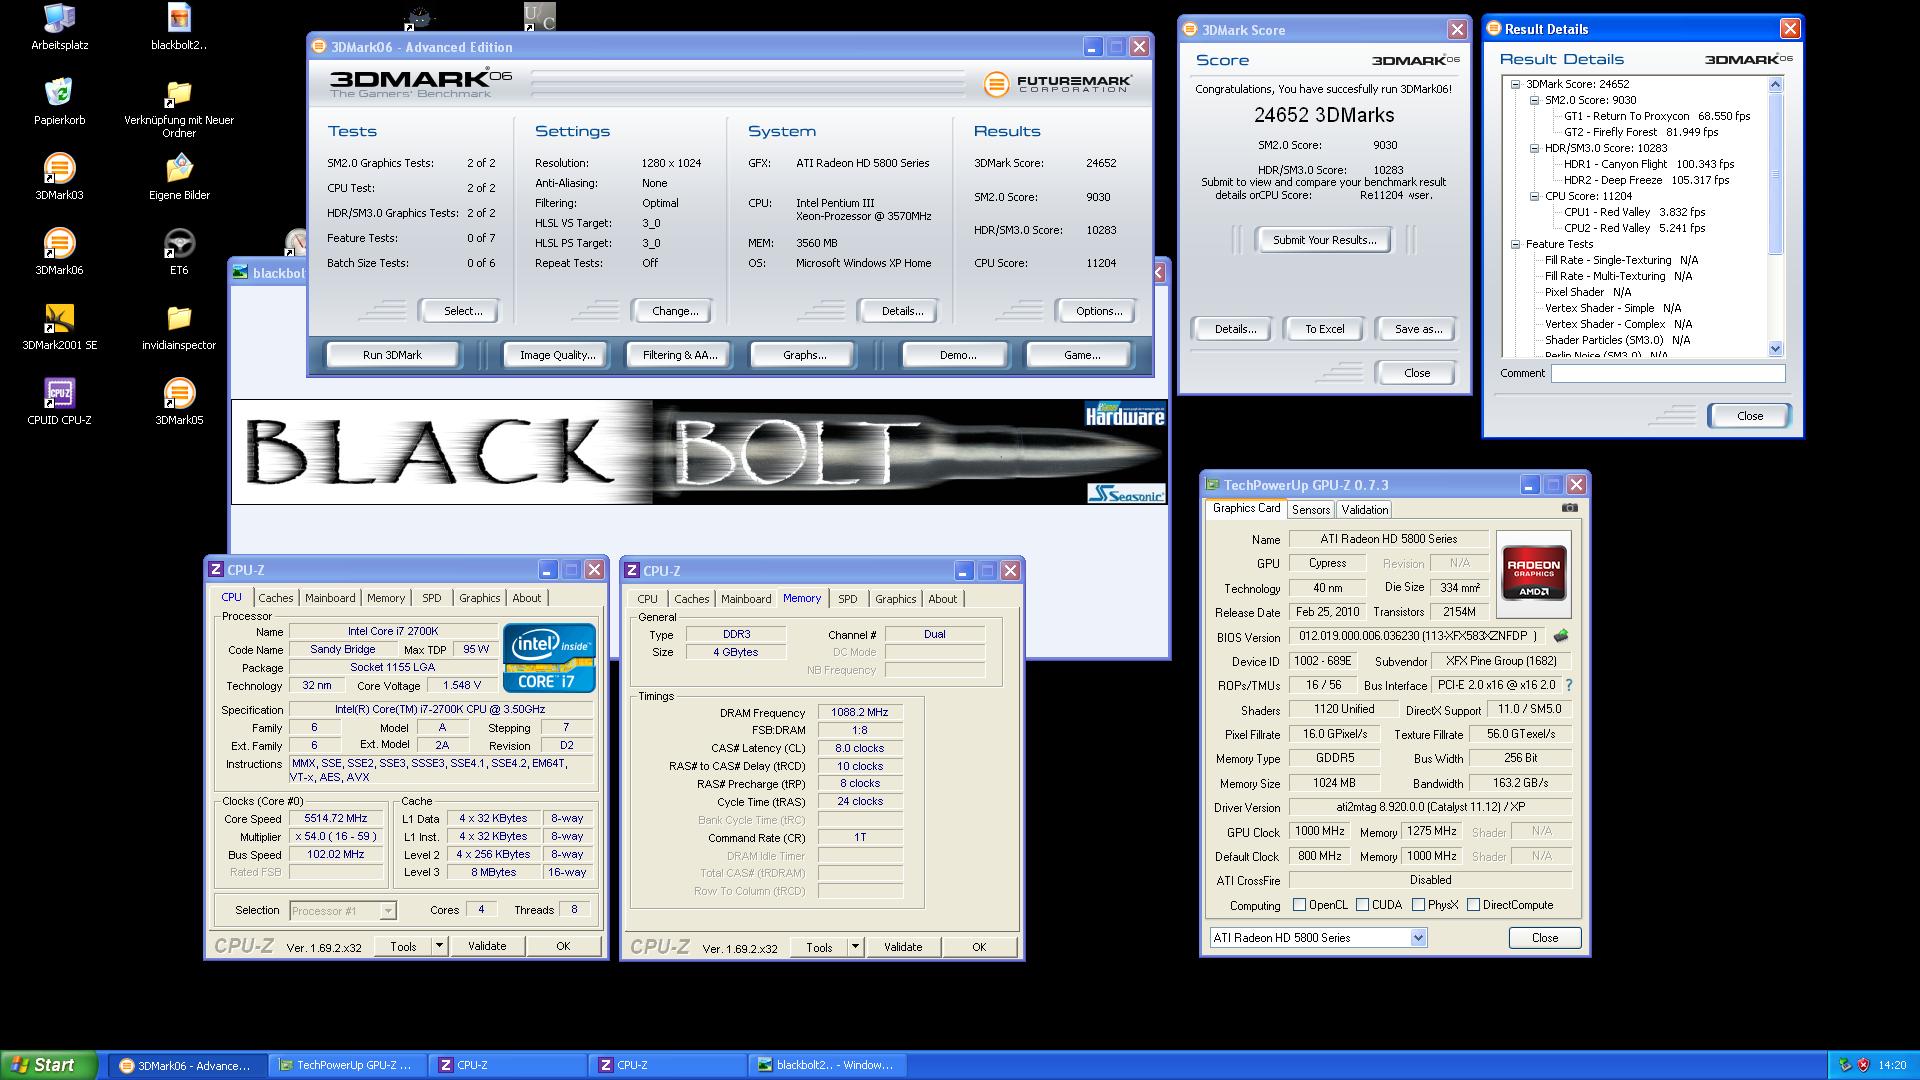Open CPUID CPU-Z desktop shortcut
This screenshot has width=1920, height=1080.
pos(59,402)
